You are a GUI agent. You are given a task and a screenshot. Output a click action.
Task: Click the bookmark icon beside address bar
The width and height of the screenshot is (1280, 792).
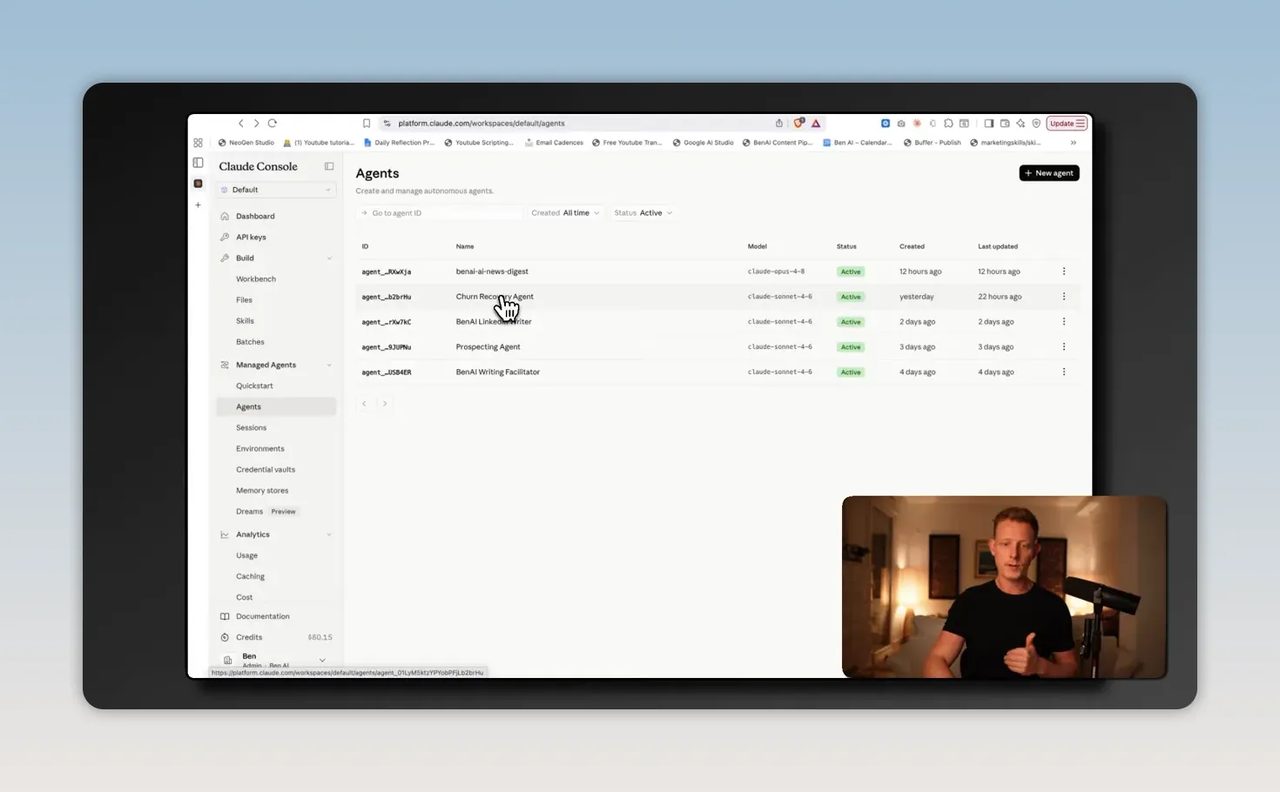(366, 123)
